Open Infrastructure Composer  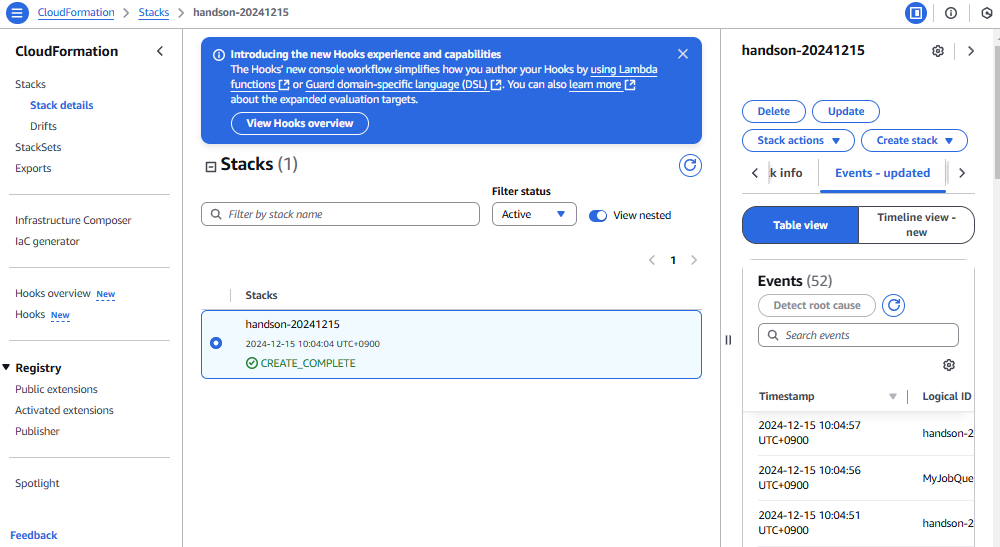click(73, 220)
